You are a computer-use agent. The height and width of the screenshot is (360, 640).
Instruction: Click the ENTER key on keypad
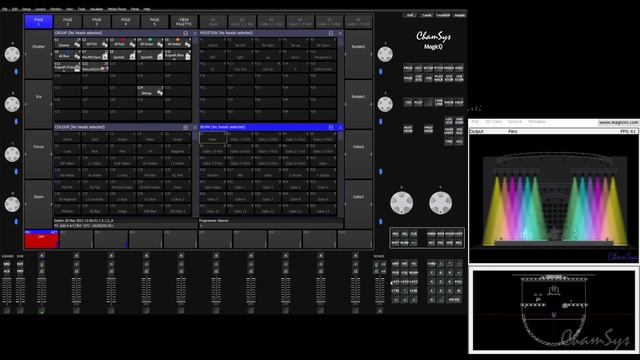point(454,300)
